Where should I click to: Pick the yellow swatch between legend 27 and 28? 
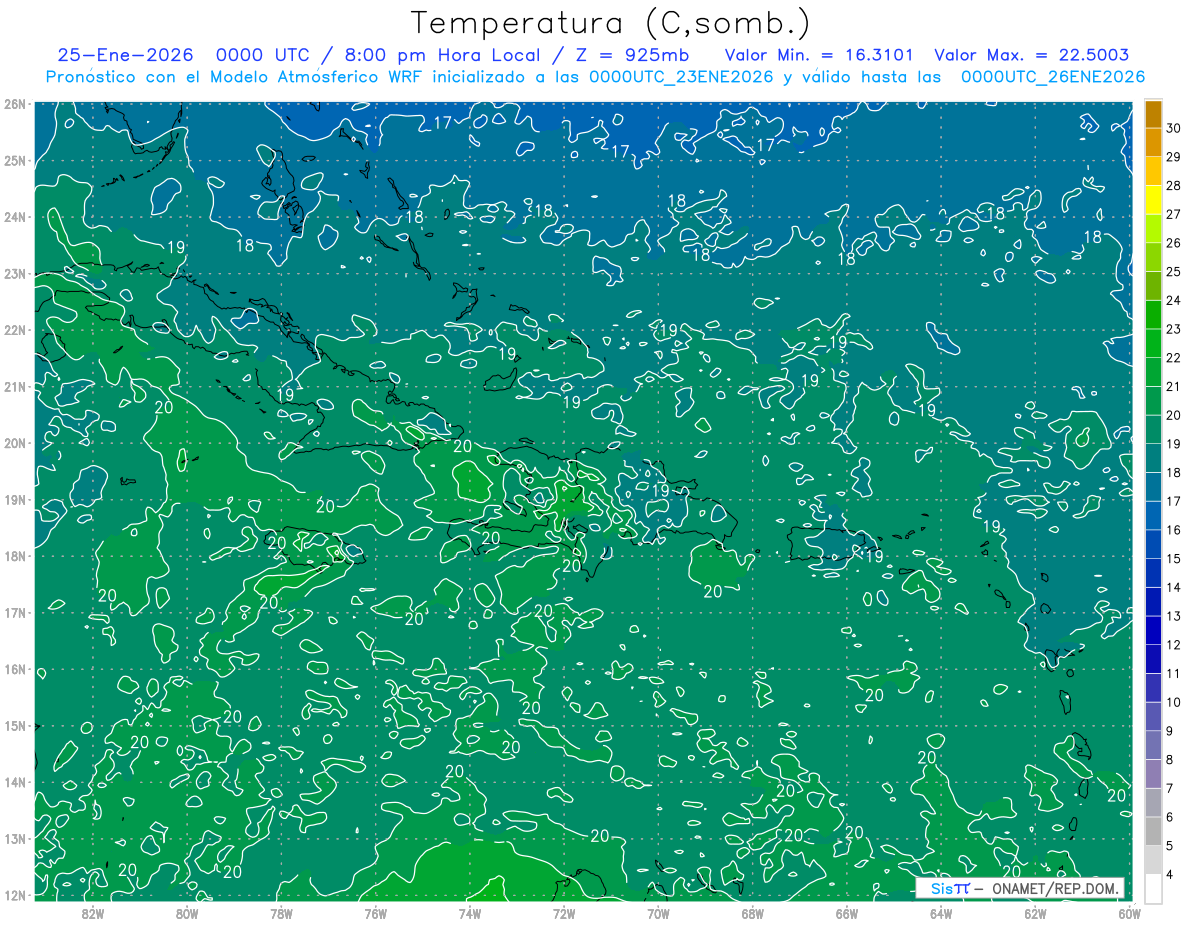point(1153,200)
